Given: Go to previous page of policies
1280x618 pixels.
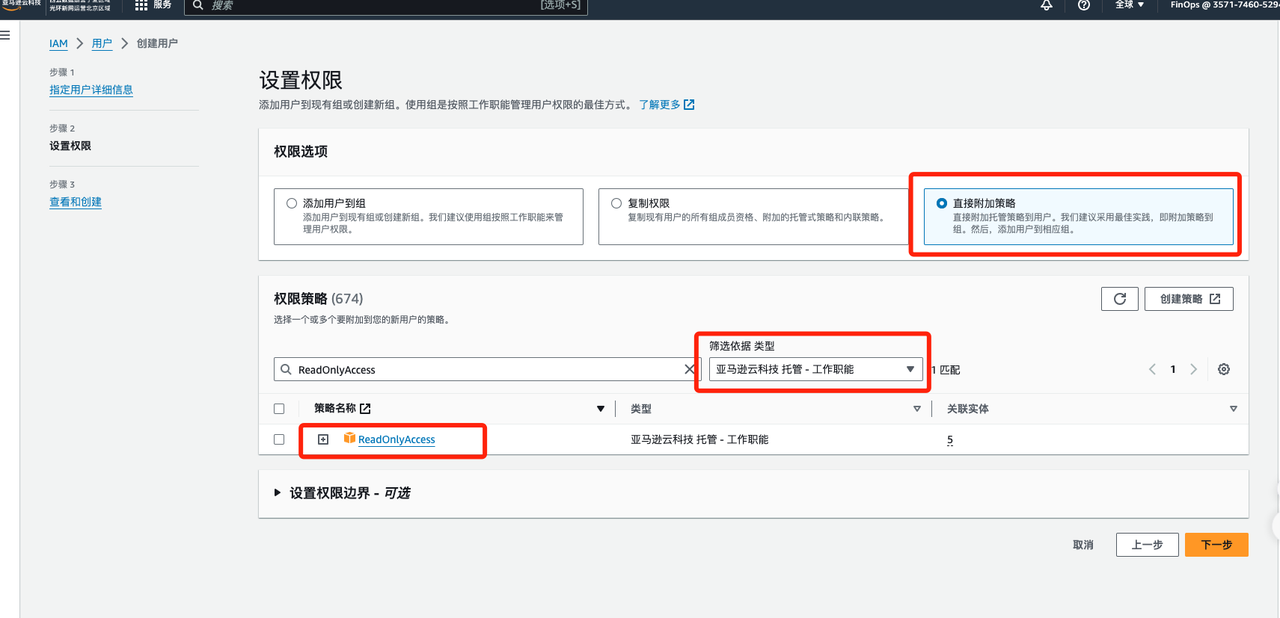Looking at the screenshot, I should pyautogui.click(x=1152, y=369).
